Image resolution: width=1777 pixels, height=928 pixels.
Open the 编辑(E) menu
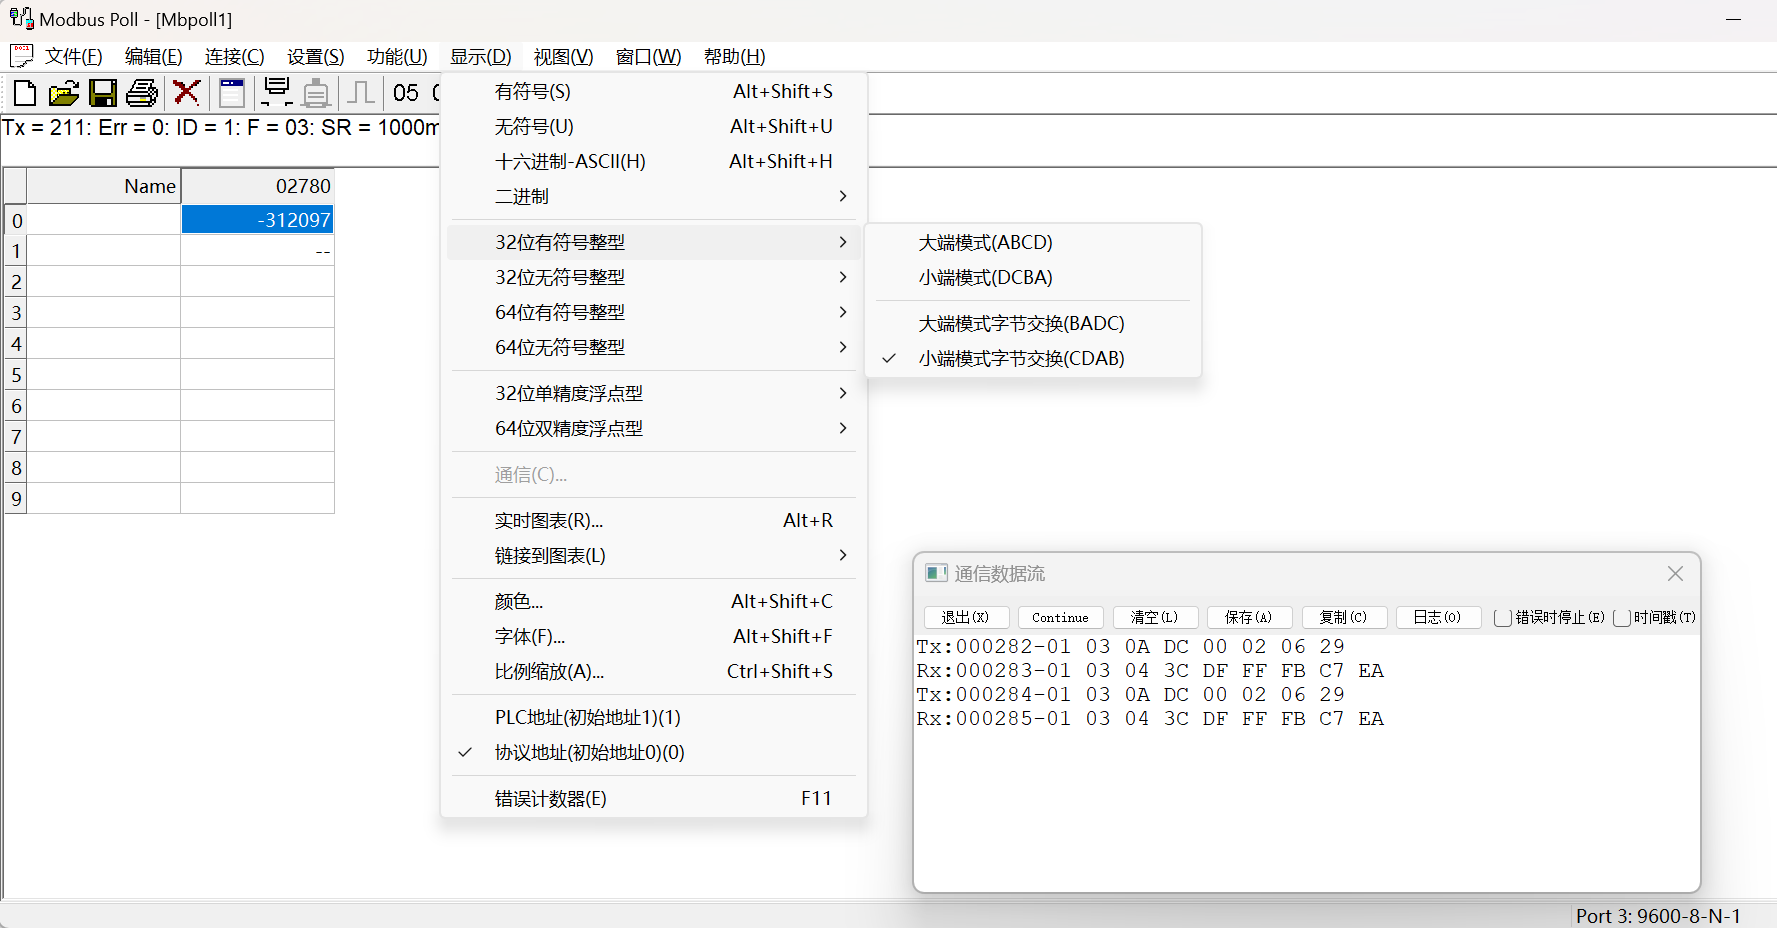point(153,56)
